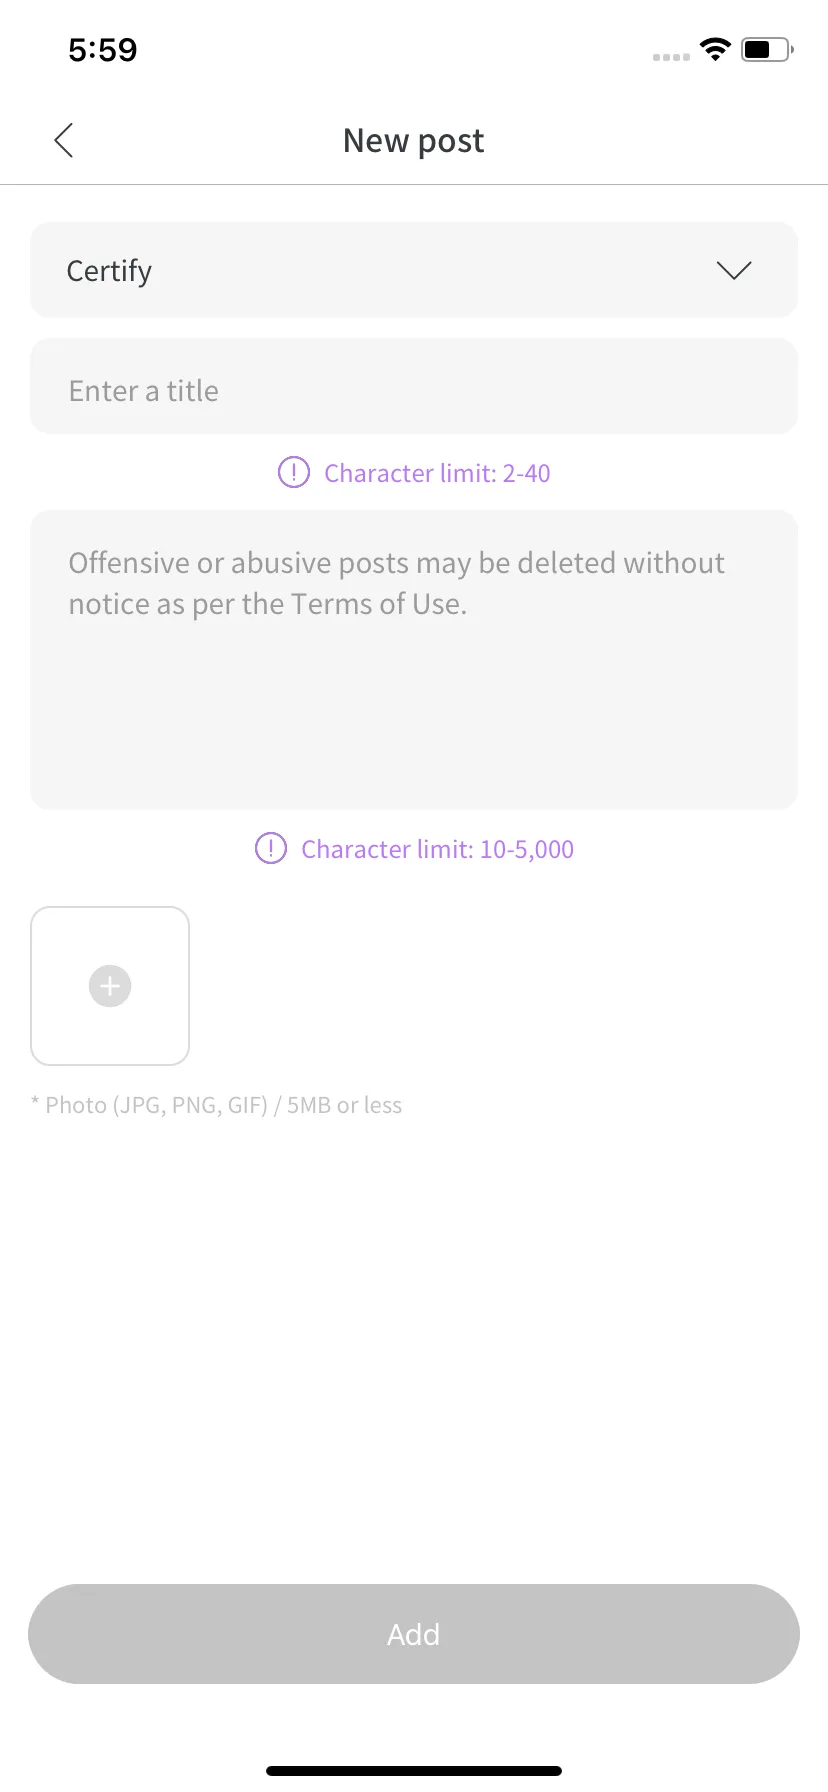828x1792 pixels.
Task: Click the info icon beside title character limit
Action: pos(293,472)
